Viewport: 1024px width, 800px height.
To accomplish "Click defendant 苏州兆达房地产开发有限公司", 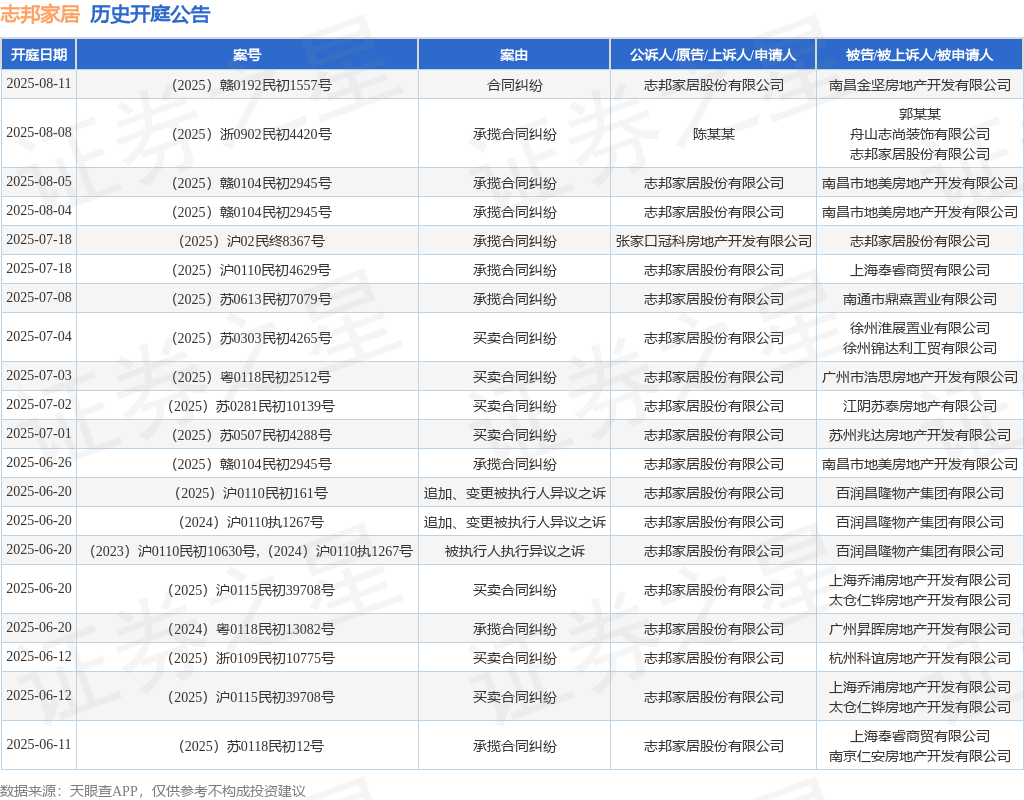I will click(x=920, y=435).
